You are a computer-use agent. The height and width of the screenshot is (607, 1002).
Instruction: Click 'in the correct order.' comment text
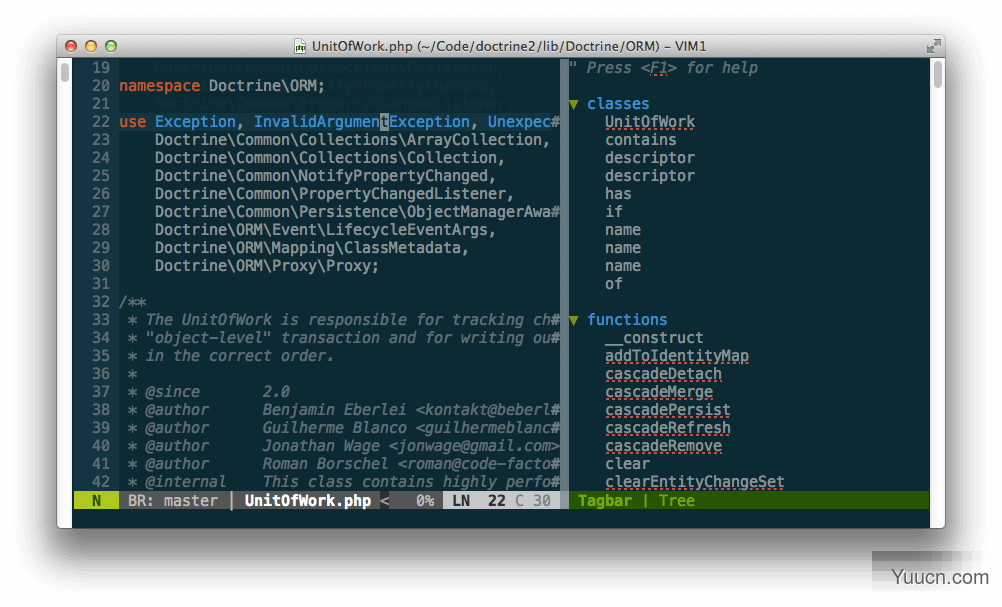tap(240, 356)
